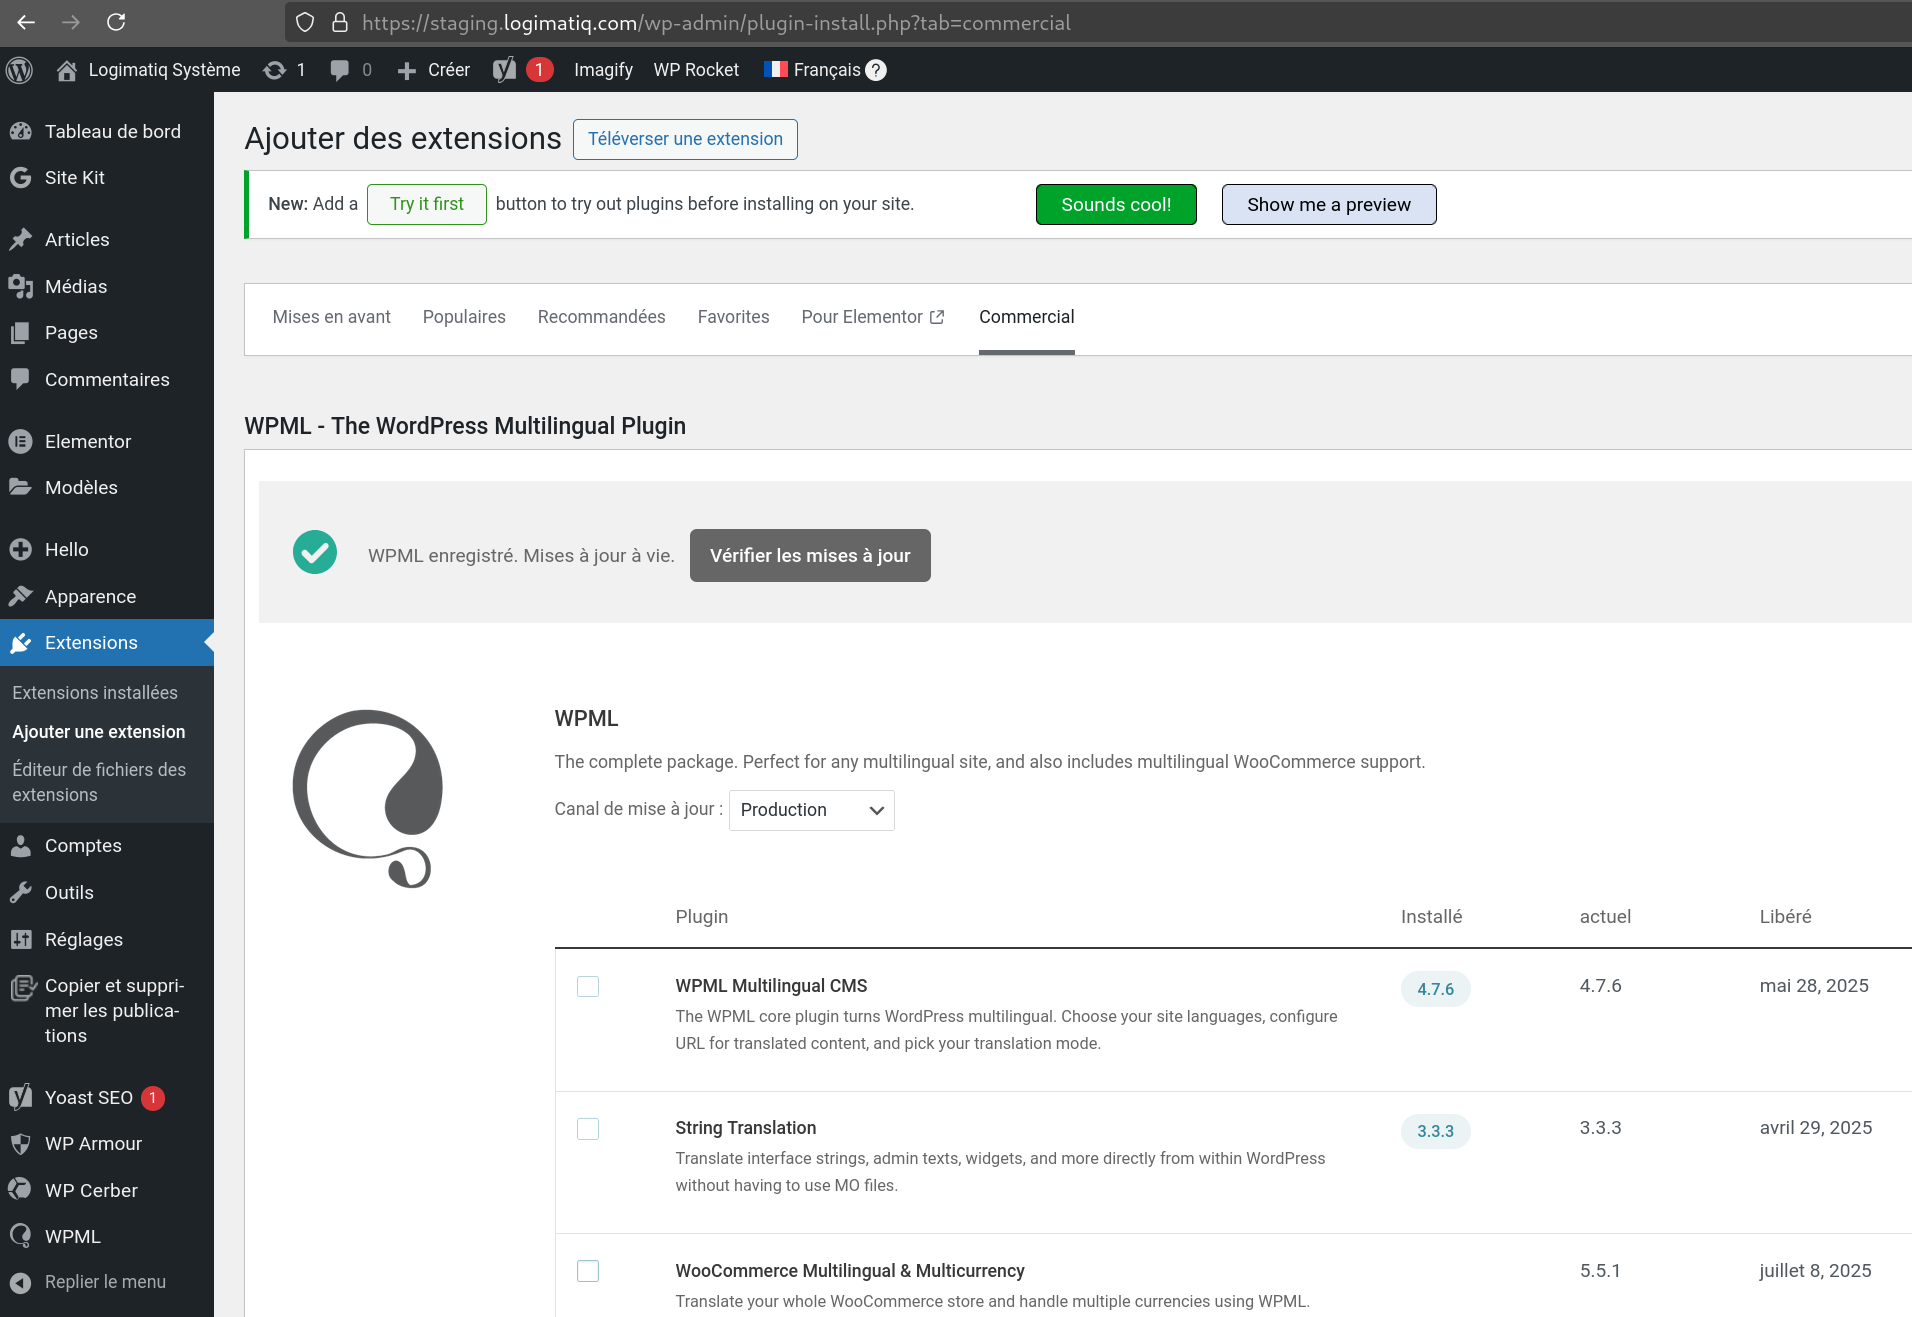Click the WordPress logo icon
Viewport: 1912px width, 1317px height.
(20, 70)
